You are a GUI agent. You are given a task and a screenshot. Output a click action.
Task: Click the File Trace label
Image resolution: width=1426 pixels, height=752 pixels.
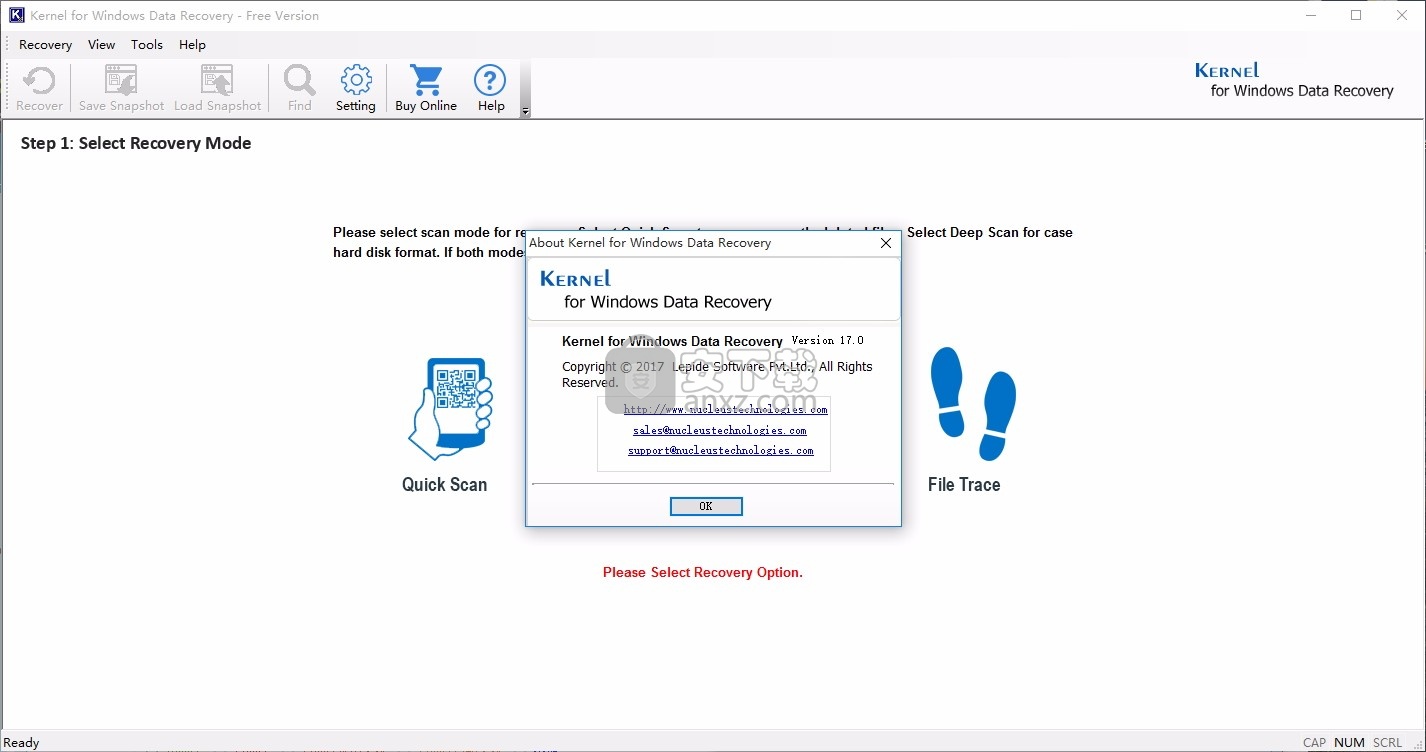point(964,484)
